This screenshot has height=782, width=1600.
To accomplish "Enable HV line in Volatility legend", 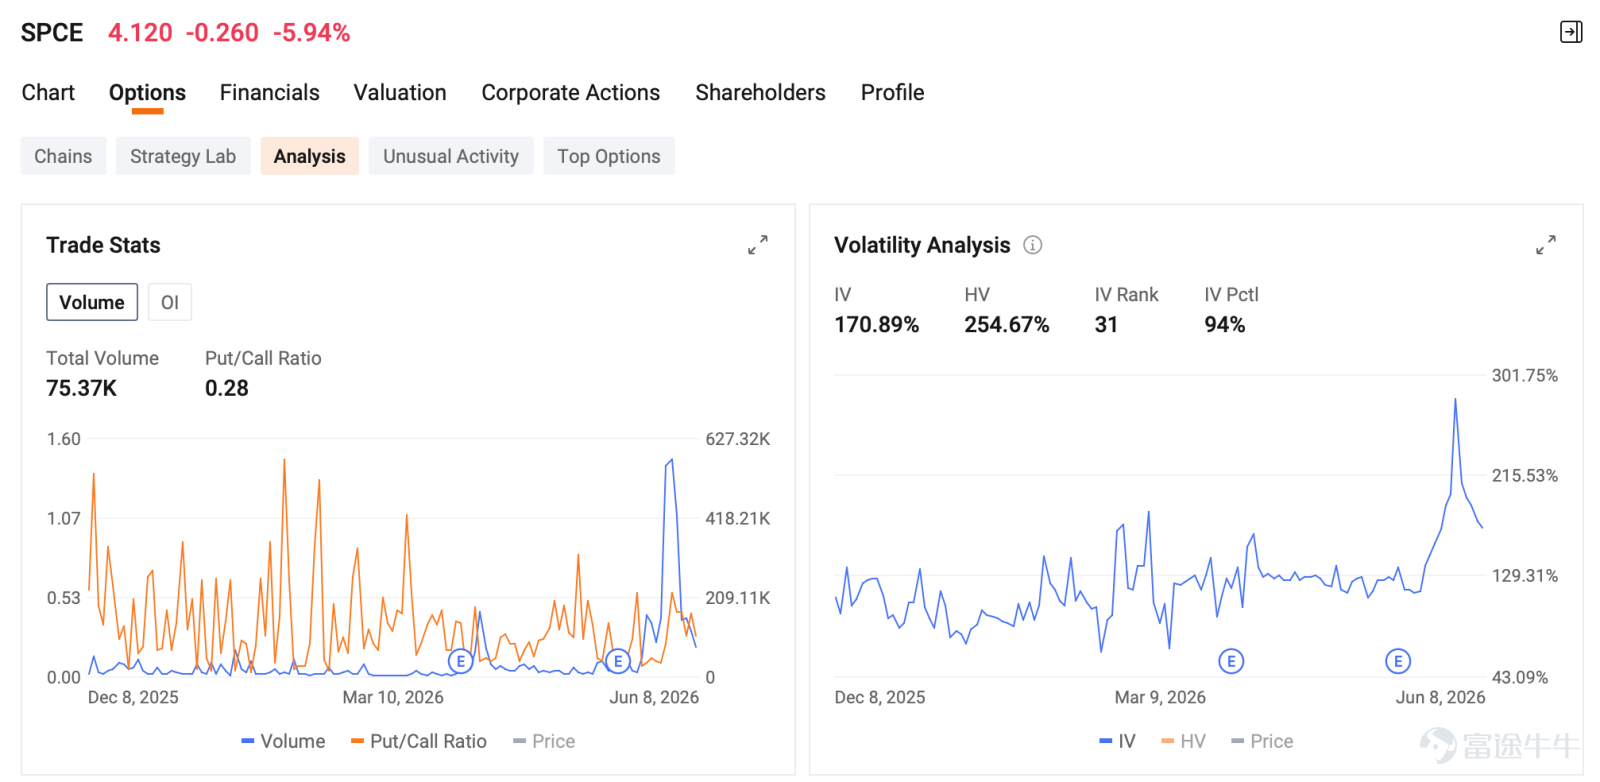I will (1183, 741).
